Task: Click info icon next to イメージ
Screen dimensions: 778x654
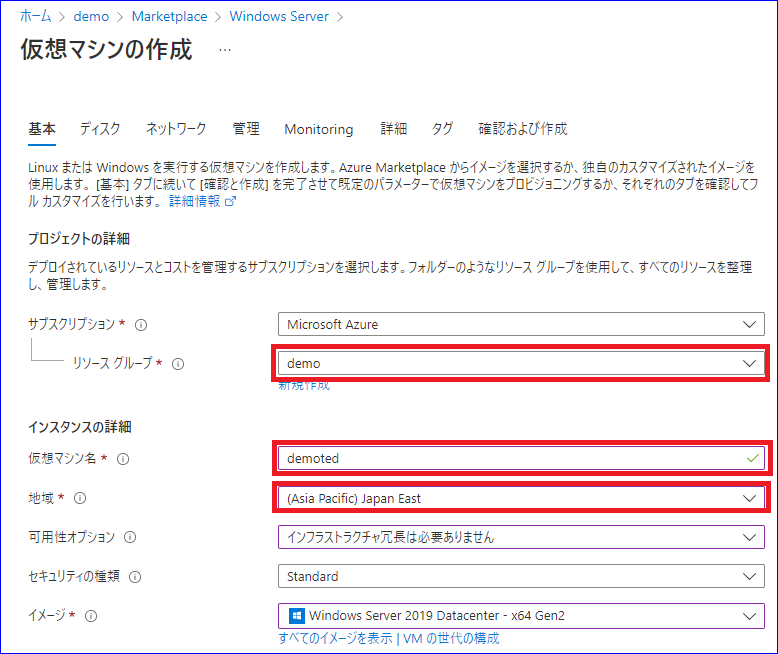Action: (x=91, y=616)
